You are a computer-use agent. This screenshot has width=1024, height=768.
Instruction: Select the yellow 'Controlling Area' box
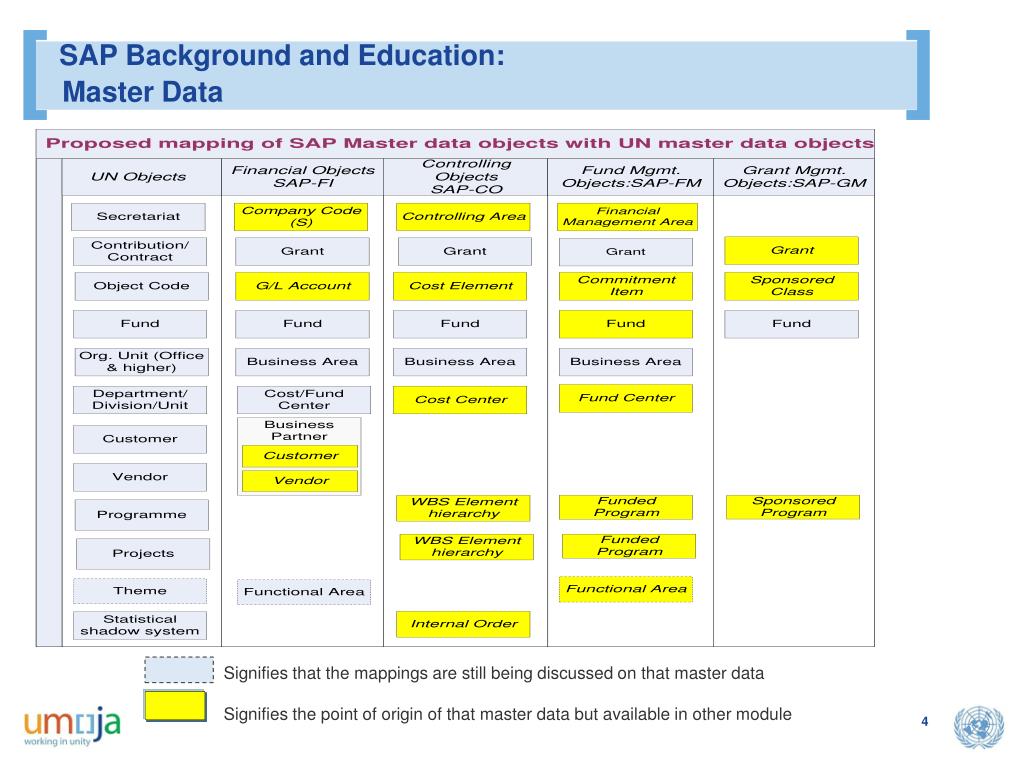(x=463, y=217)
